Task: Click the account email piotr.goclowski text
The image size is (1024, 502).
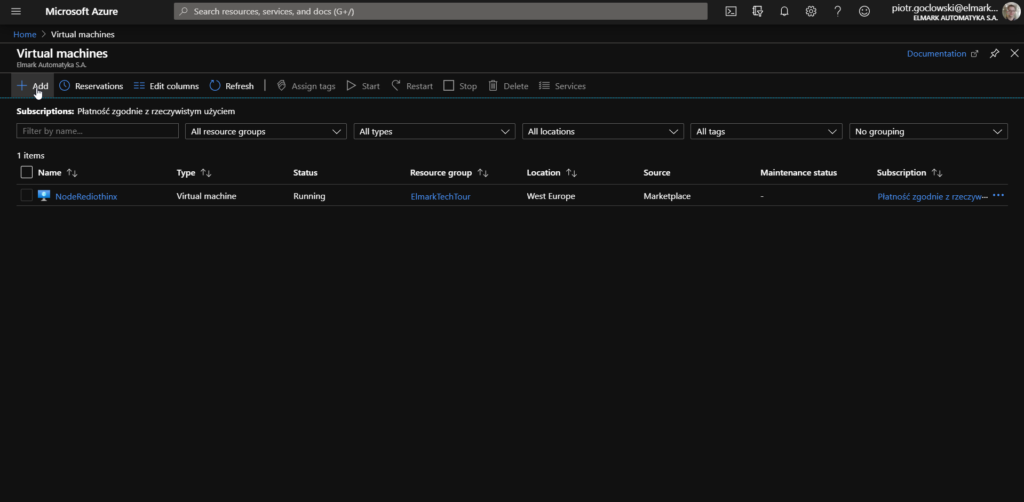Action: pos(944,8)
